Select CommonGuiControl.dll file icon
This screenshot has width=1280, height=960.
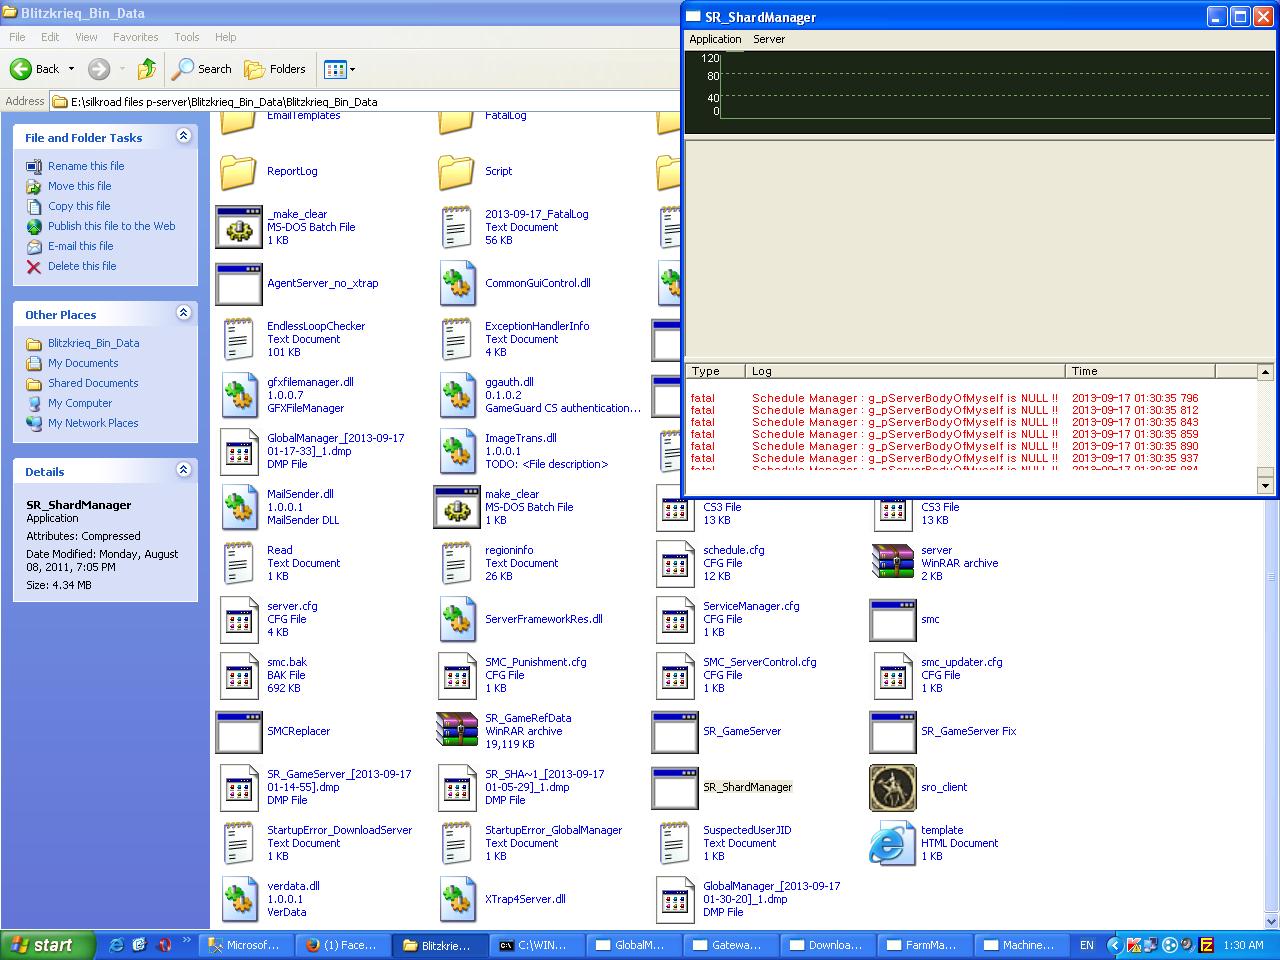click(x=457, y=283)
